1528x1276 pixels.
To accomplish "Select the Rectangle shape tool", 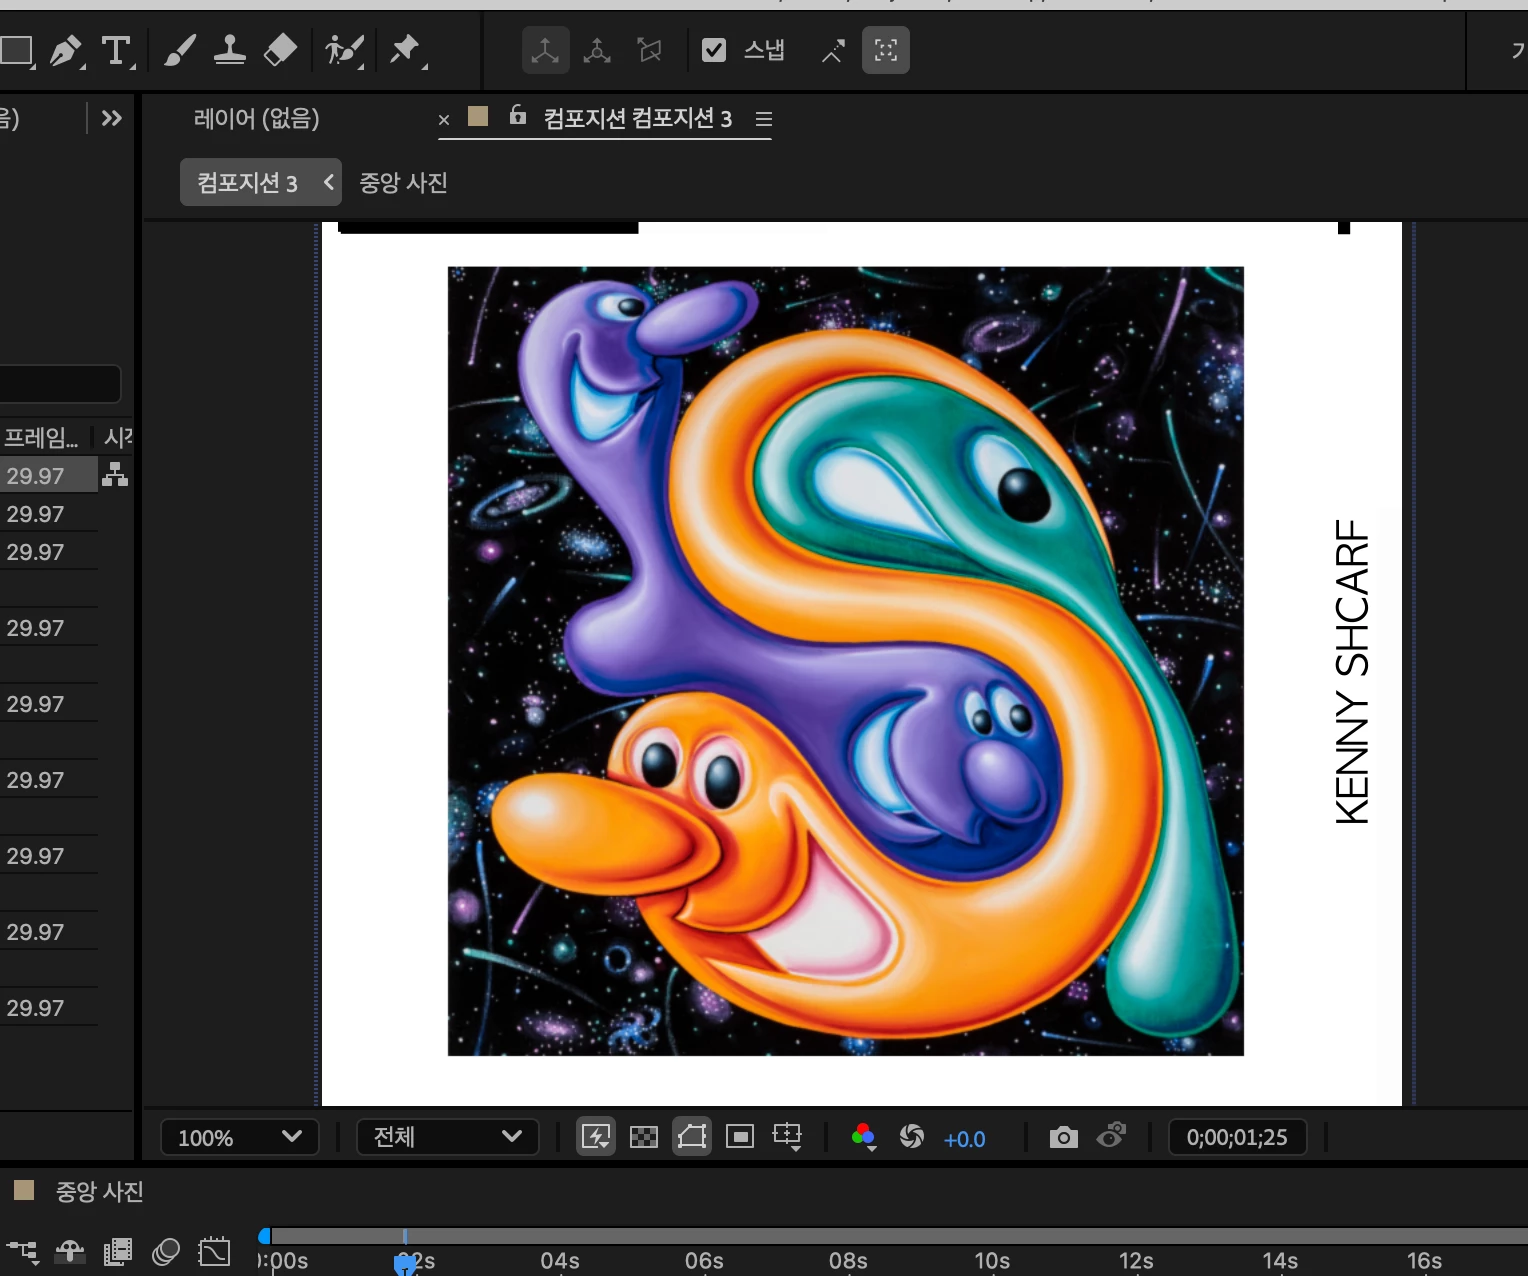I will click(16, 50).
